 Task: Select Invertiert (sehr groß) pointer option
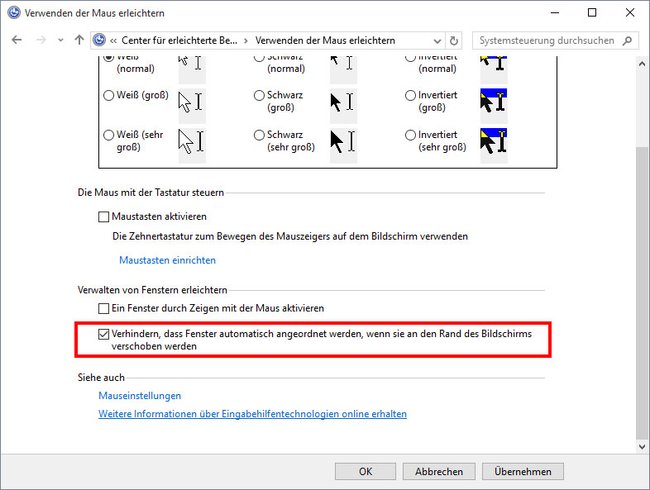pos(410,135)
